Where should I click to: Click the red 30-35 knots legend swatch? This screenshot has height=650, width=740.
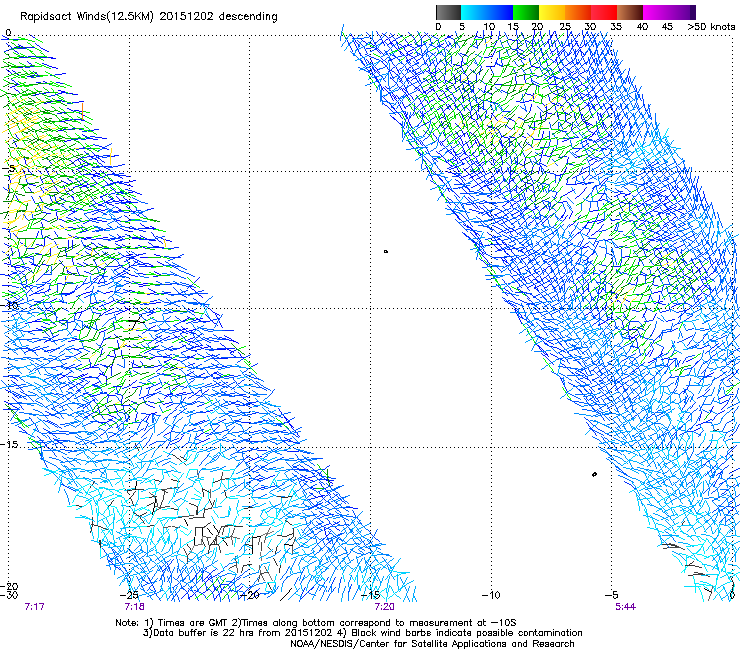(x=604, y=12)
